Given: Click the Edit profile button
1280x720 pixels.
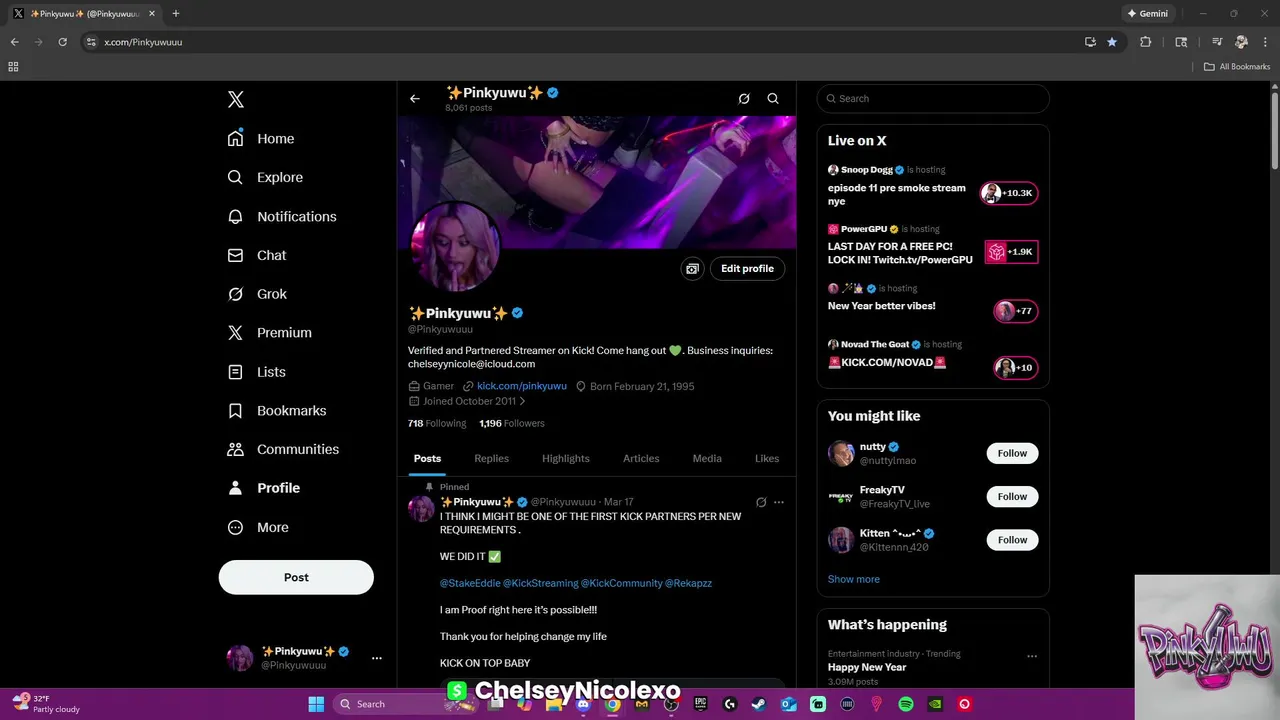Looking at the screenshot, I should click(x=748, y=269).
